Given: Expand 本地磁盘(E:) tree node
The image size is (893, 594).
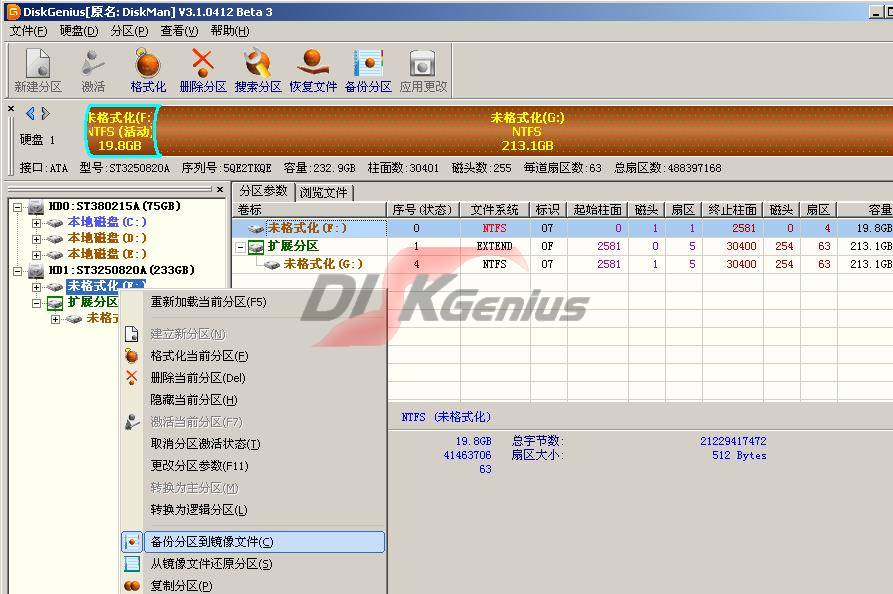Looking at the screenshot, I should coord(36,255).
